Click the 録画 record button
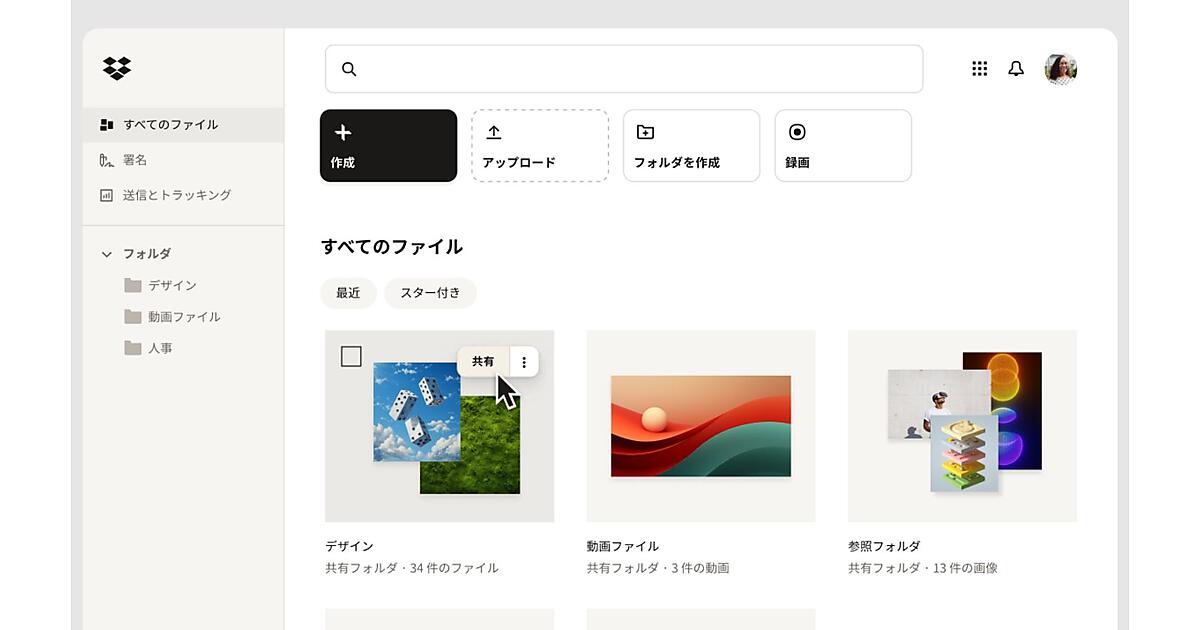 point(843,146)
